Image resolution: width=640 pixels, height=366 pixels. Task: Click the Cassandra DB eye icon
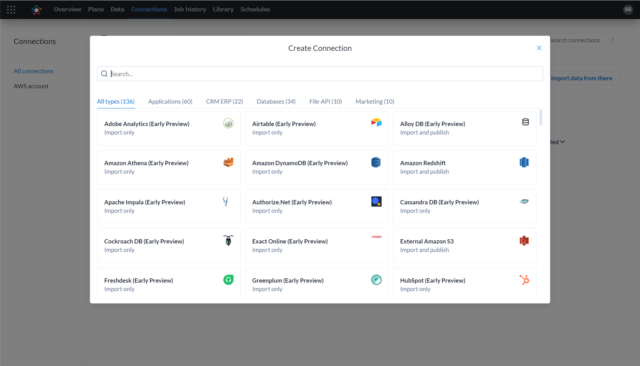click(524, 201)
